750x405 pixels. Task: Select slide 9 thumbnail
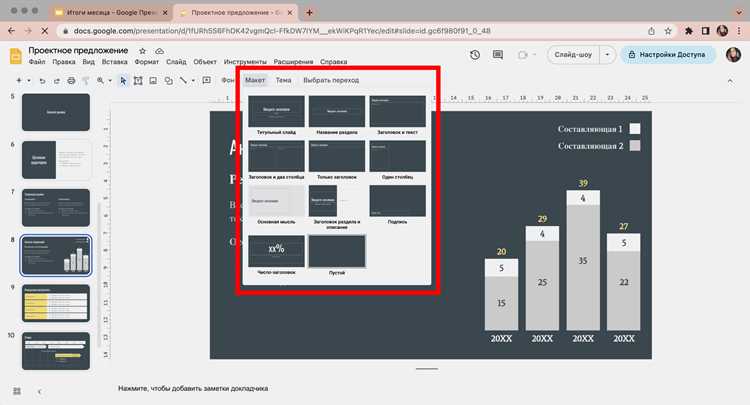click(x=55, y=303)
